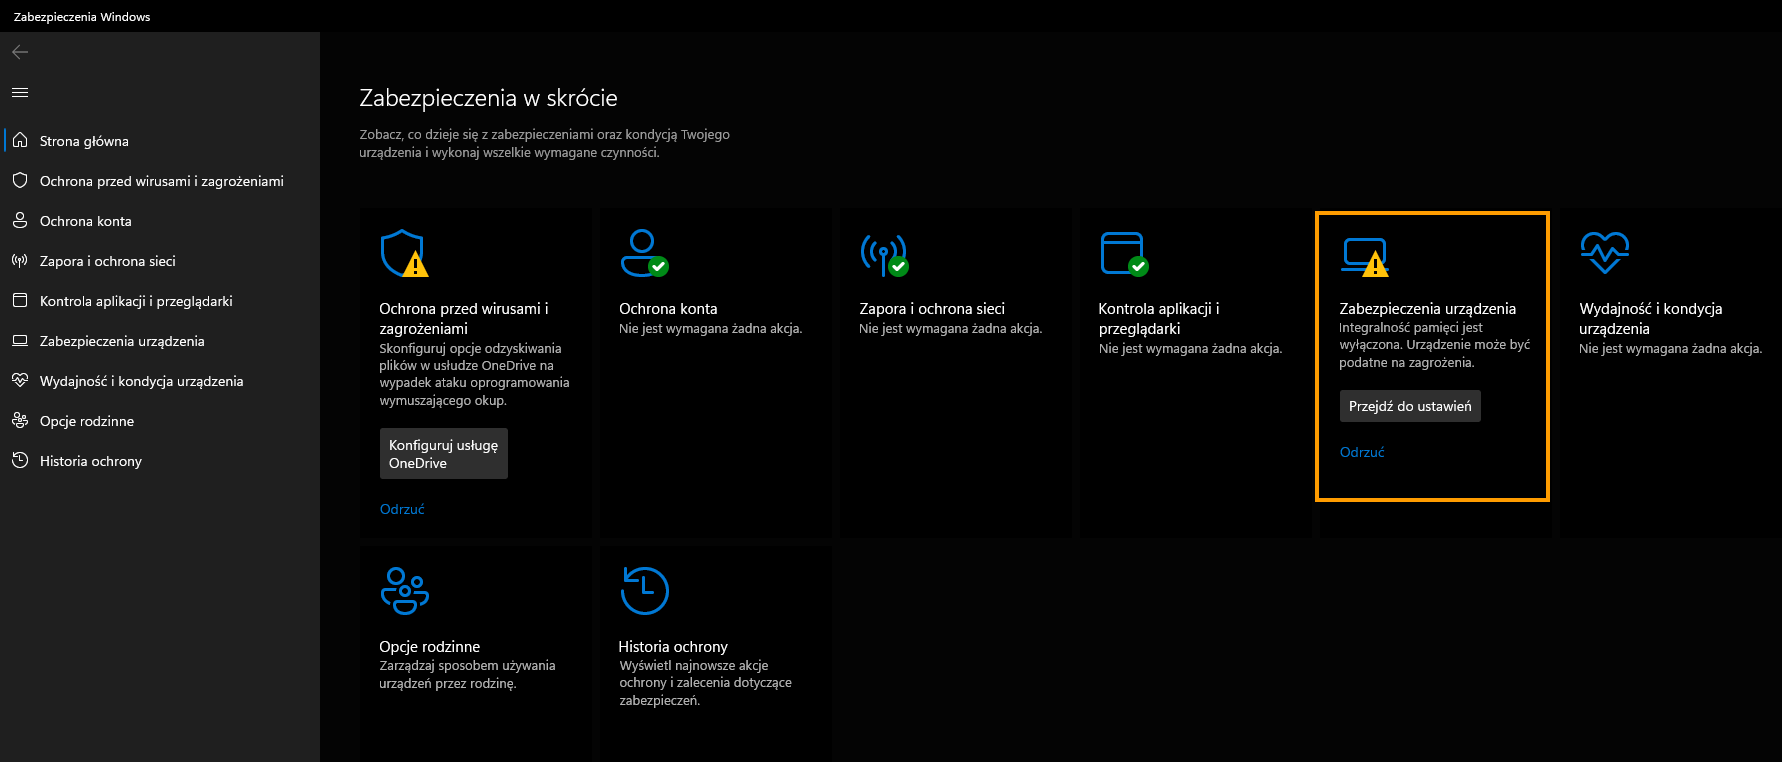This screenshot has width=1782, height=762.
Task: Click the account protection tile icon
Action: 645,253
